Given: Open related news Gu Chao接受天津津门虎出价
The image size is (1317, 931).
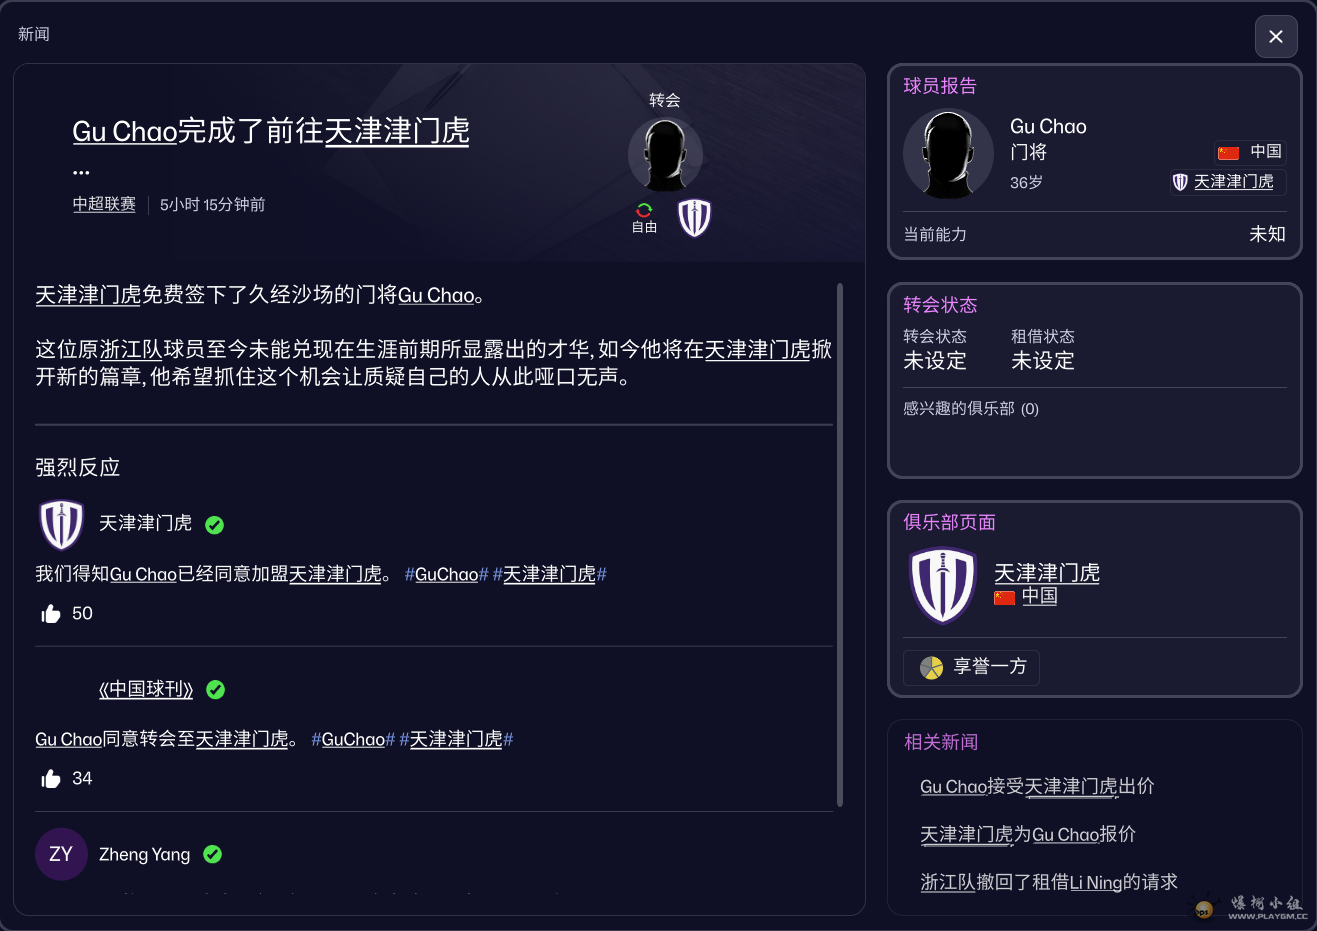Looking at the screenshot, I should [x=1036, y=786].
